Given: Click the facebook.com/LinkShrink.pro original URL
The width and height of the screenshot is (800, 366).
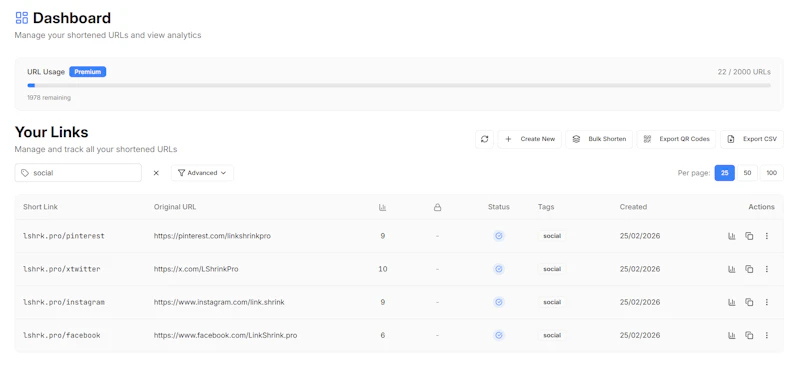Looking at the screenshot, I should (226, 335).
